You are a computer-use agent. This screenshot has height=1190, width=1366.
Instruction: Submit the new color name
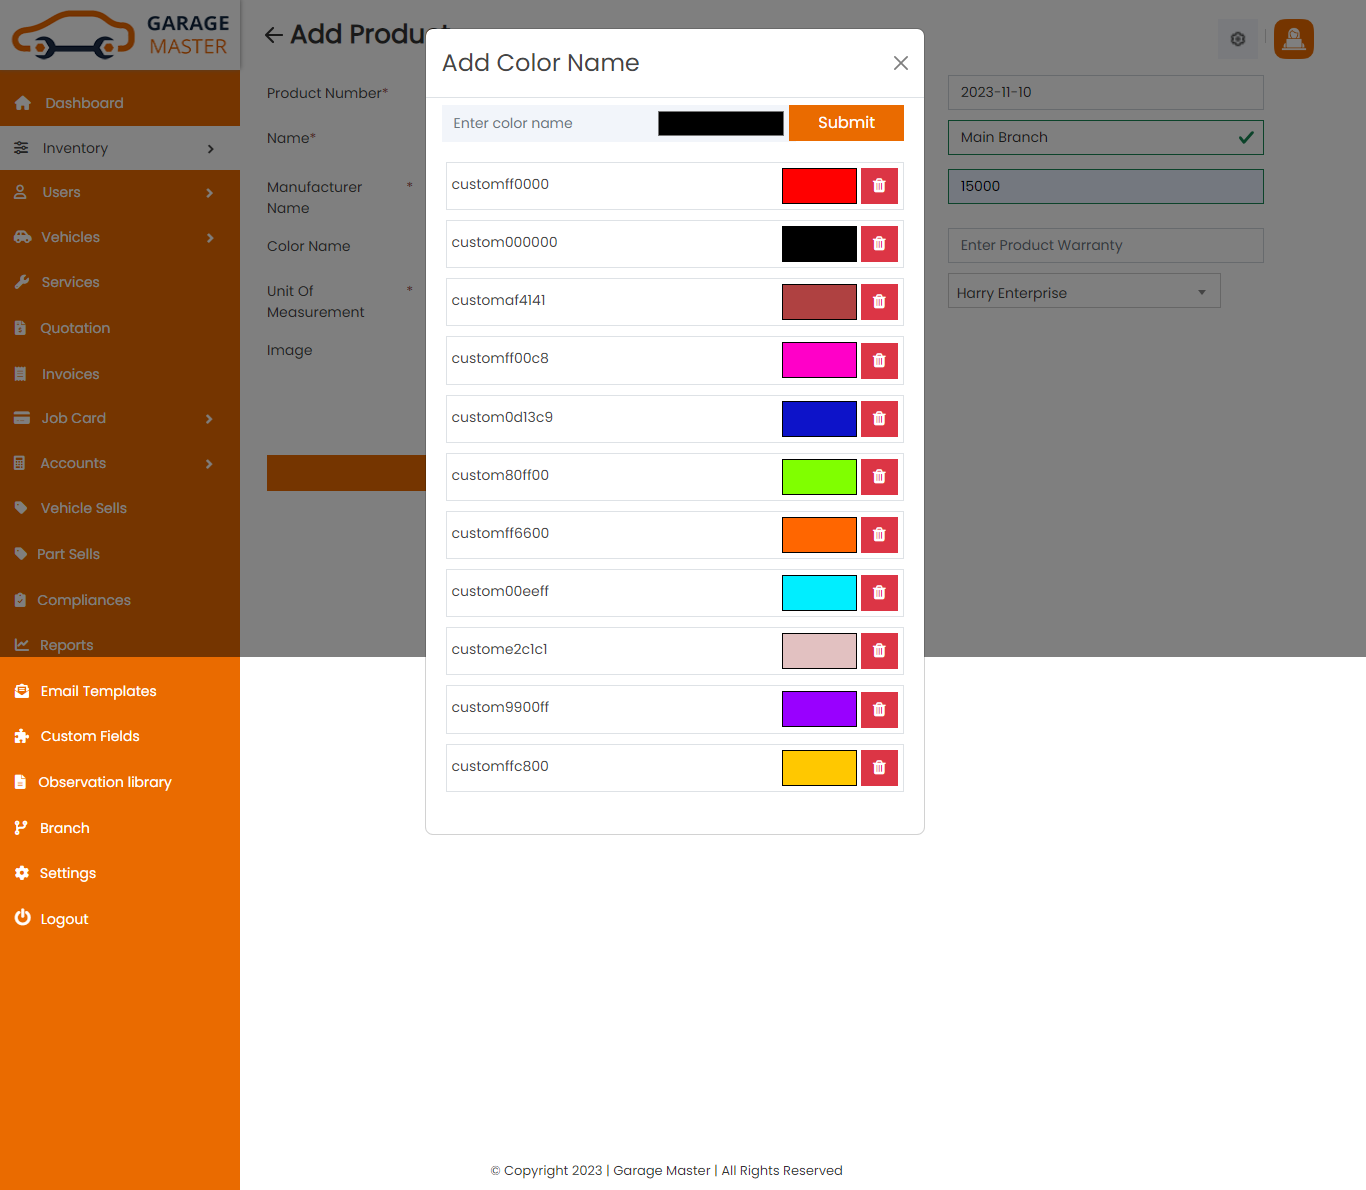click(846, 123)
